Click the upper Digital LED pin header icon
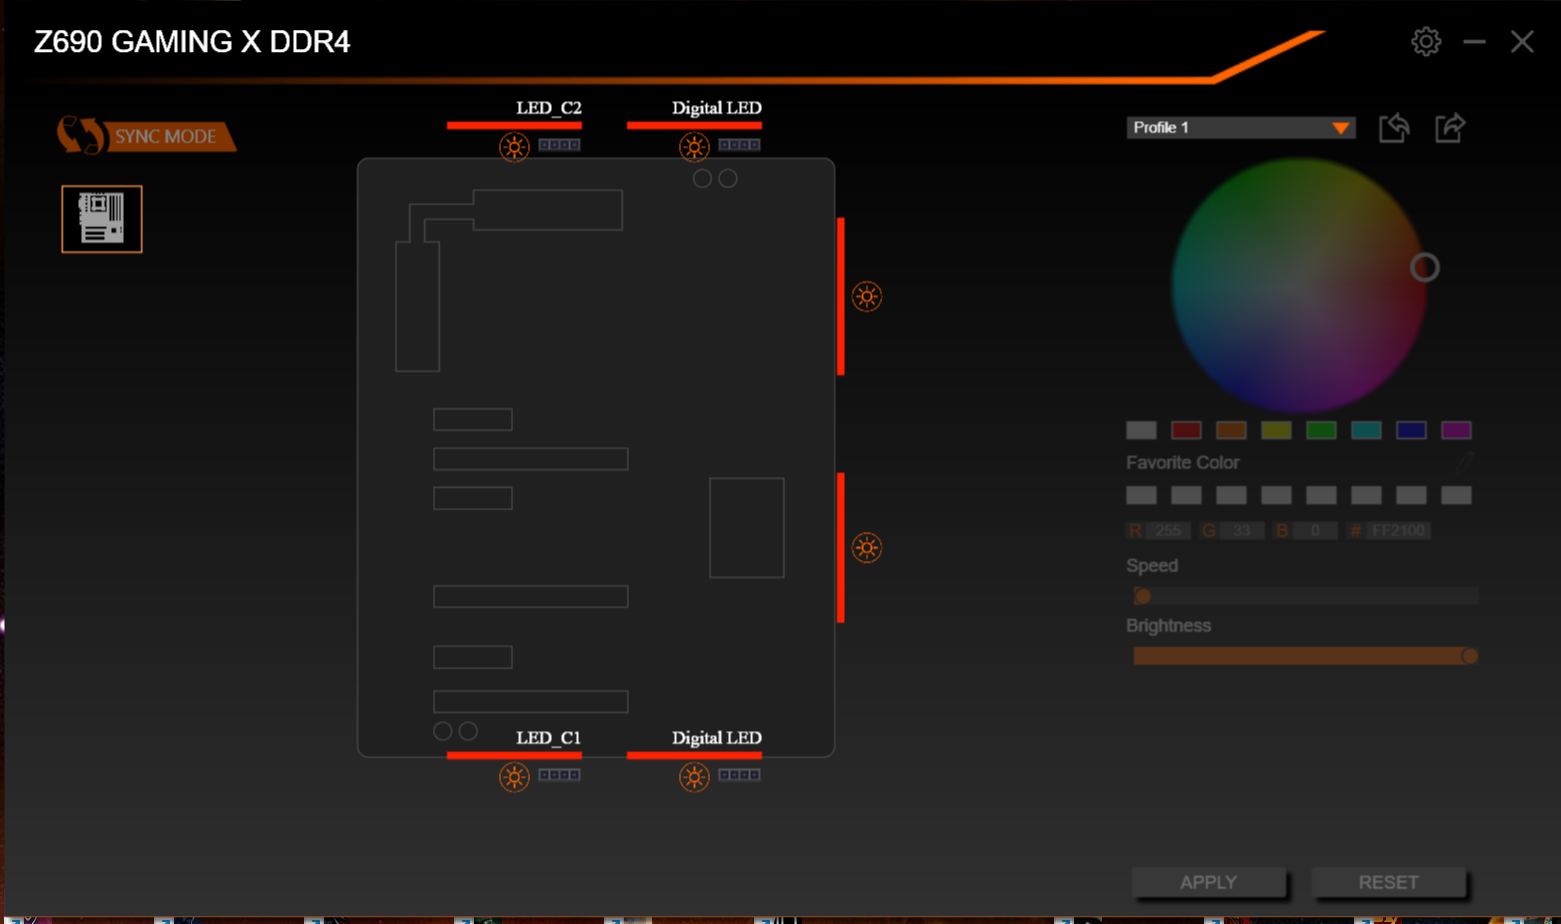The width and height of the screenshot is (1561, 924). coord(739,145)
